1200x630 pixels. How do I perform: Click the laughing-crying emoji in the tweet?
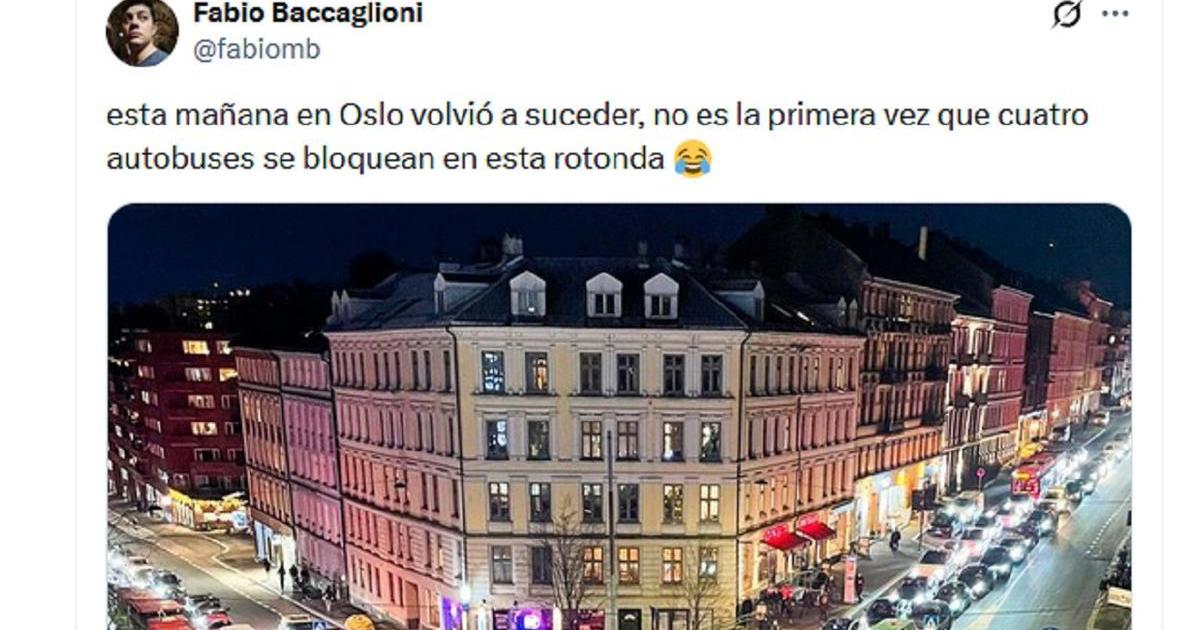[x=692, y=159]
